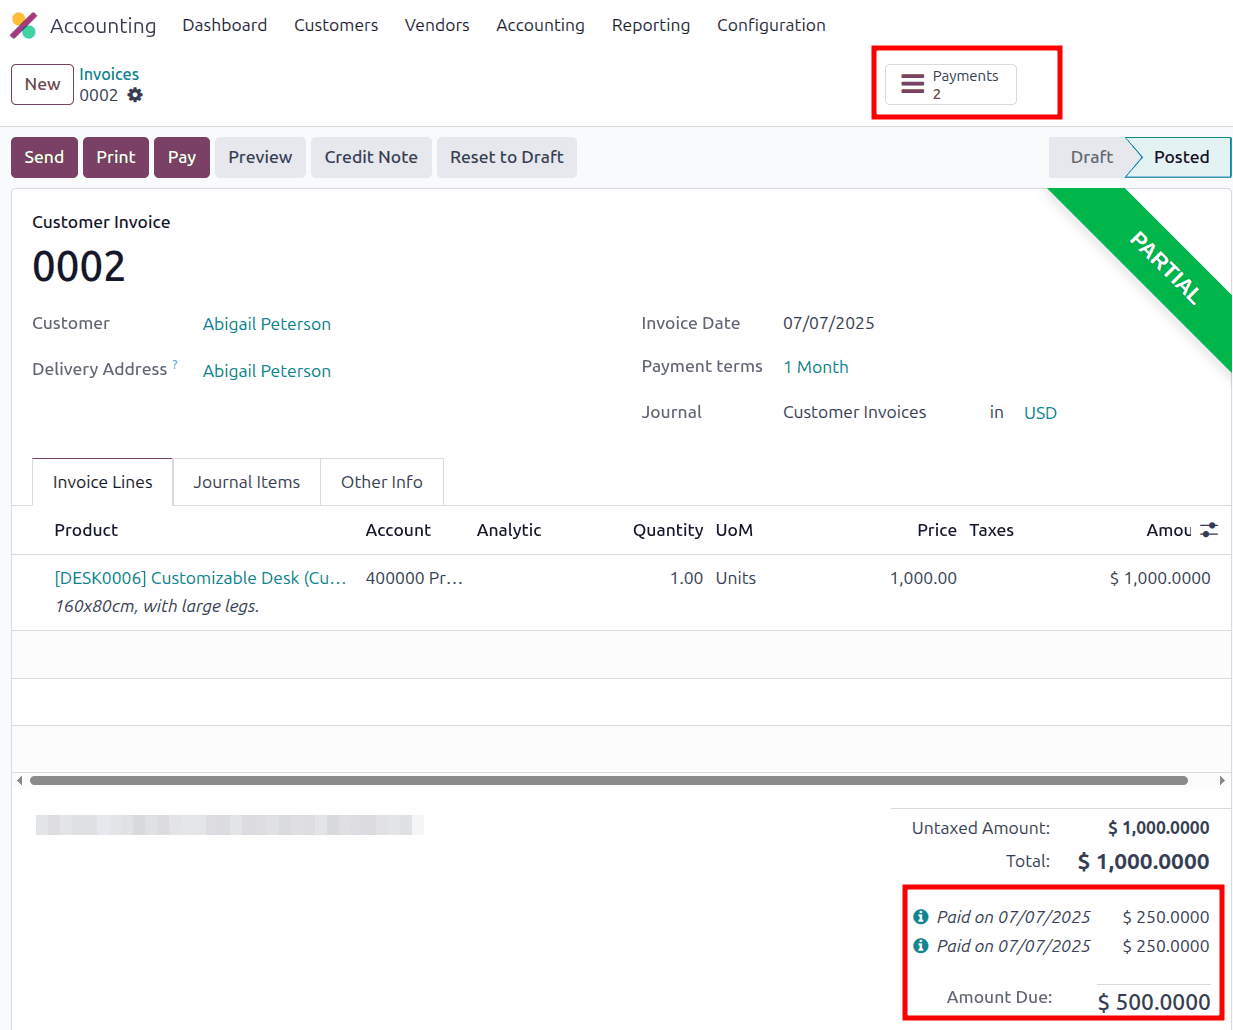Open the Customizable Desk product link
Screen dimensions: 1233x1030
point(201,578)
